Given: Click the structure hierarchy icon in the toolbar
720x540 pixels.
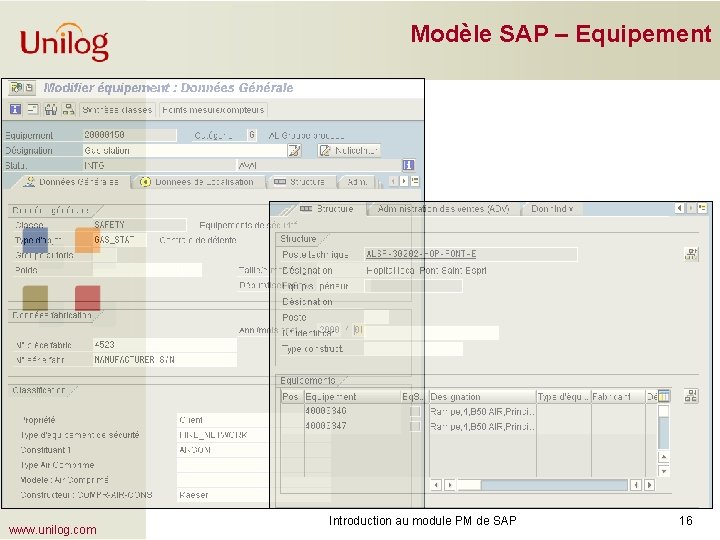Looking at the screenshot, I should 68,109.
